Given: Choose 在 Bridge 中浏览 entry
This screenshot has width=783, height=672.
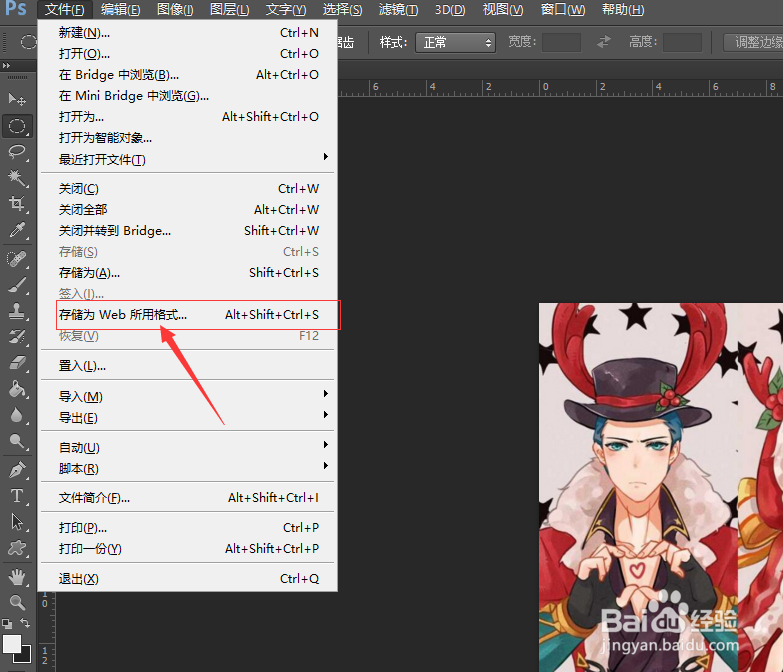Looking at the screenshot, I should click(x=188, y=75).
